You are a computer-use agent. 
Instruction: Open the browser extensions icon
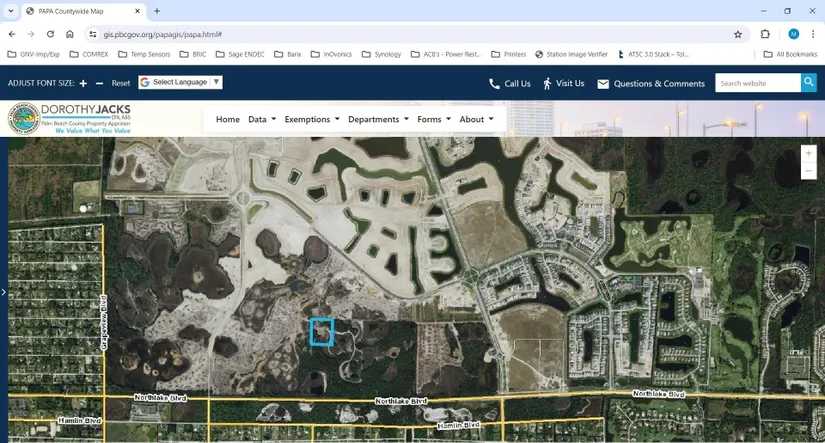point(765,33)
